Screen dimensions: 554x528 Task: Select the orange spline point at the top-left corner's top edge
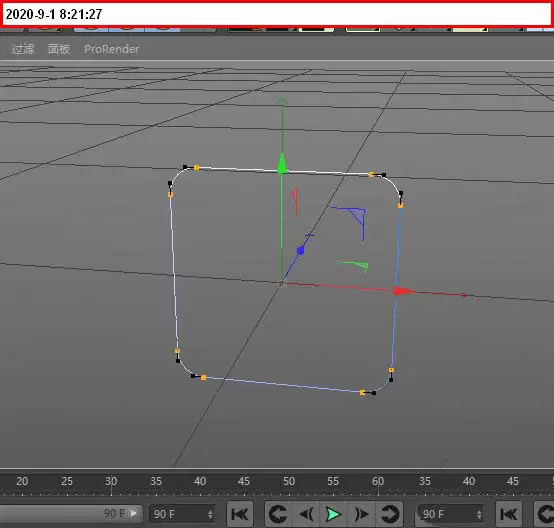click(x=197, y=168)
